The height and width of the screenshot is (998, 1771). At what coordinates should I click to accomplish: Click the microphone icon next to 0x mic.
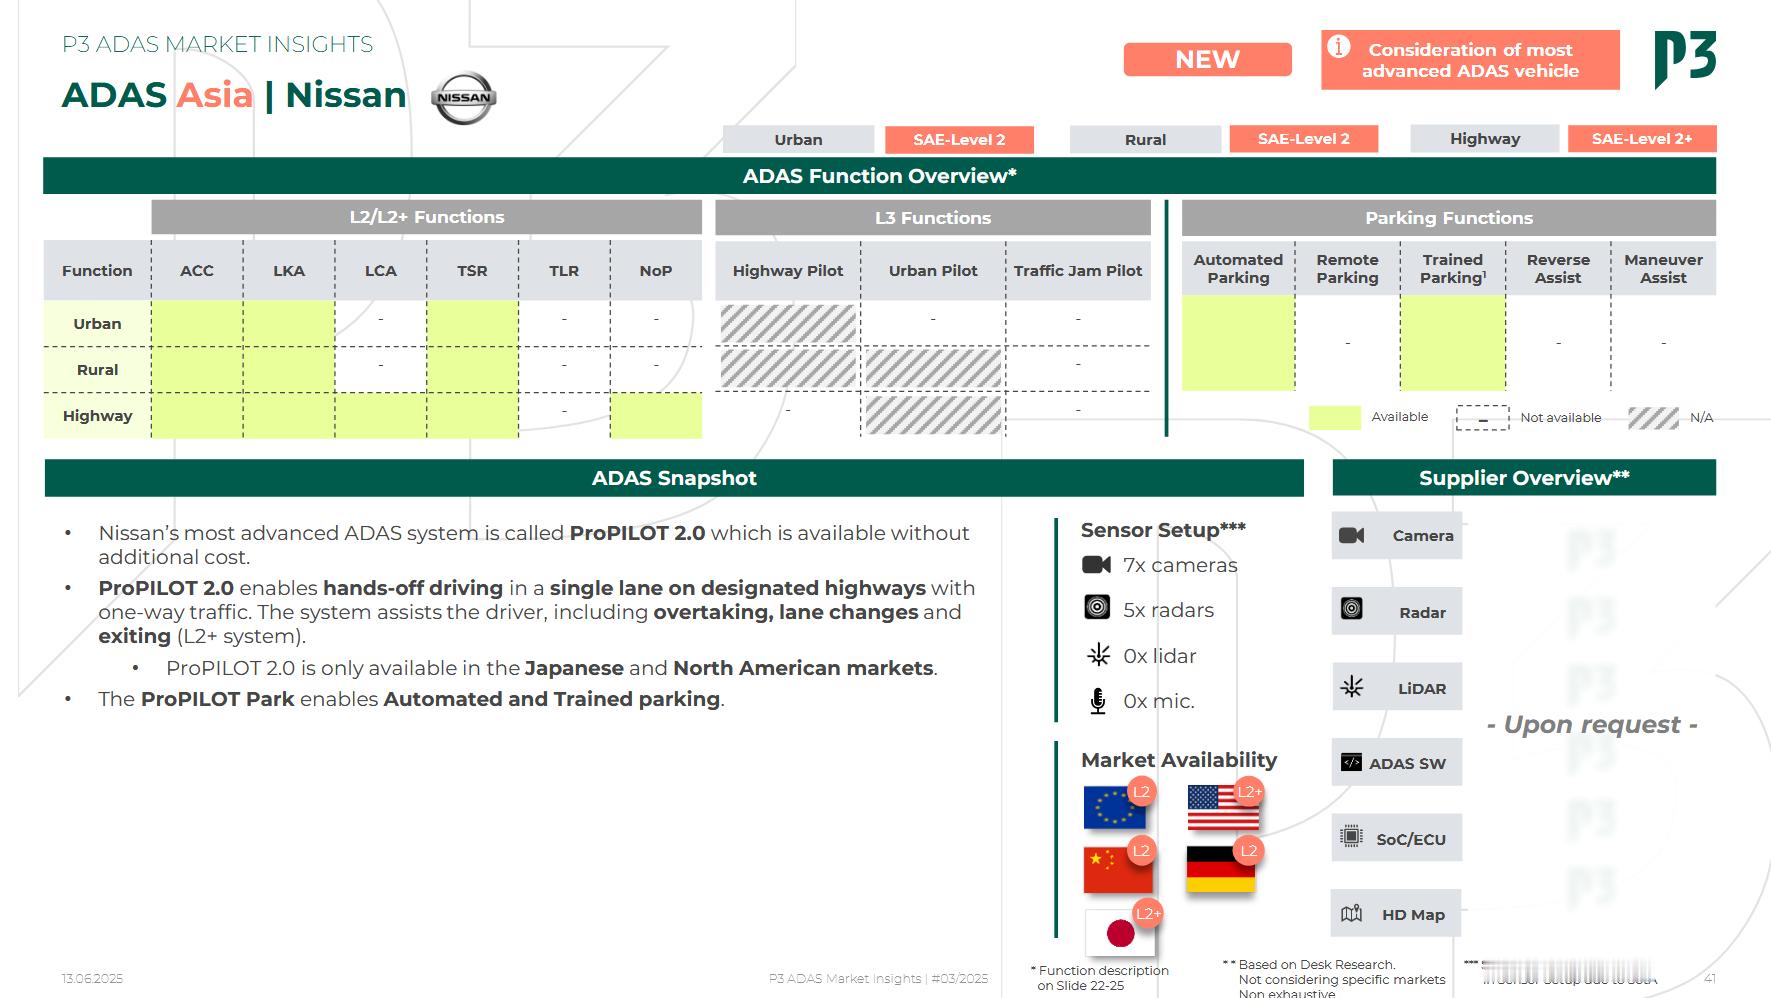click(1098, 701)
